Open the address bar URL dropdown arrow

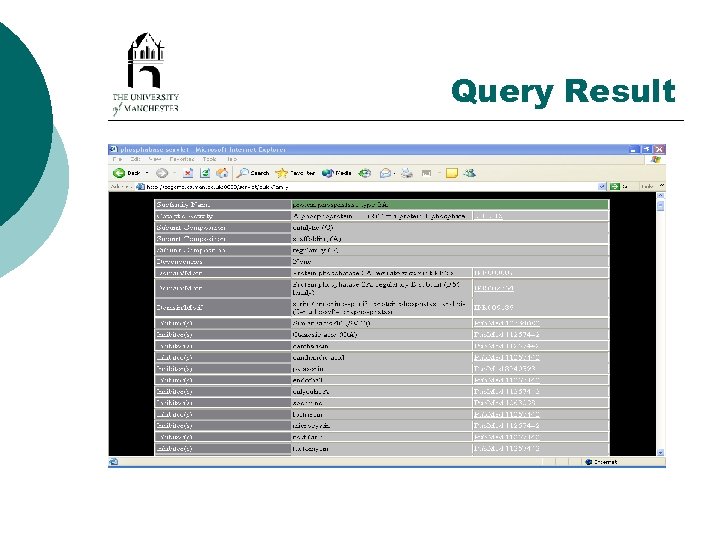click(602, 186)
